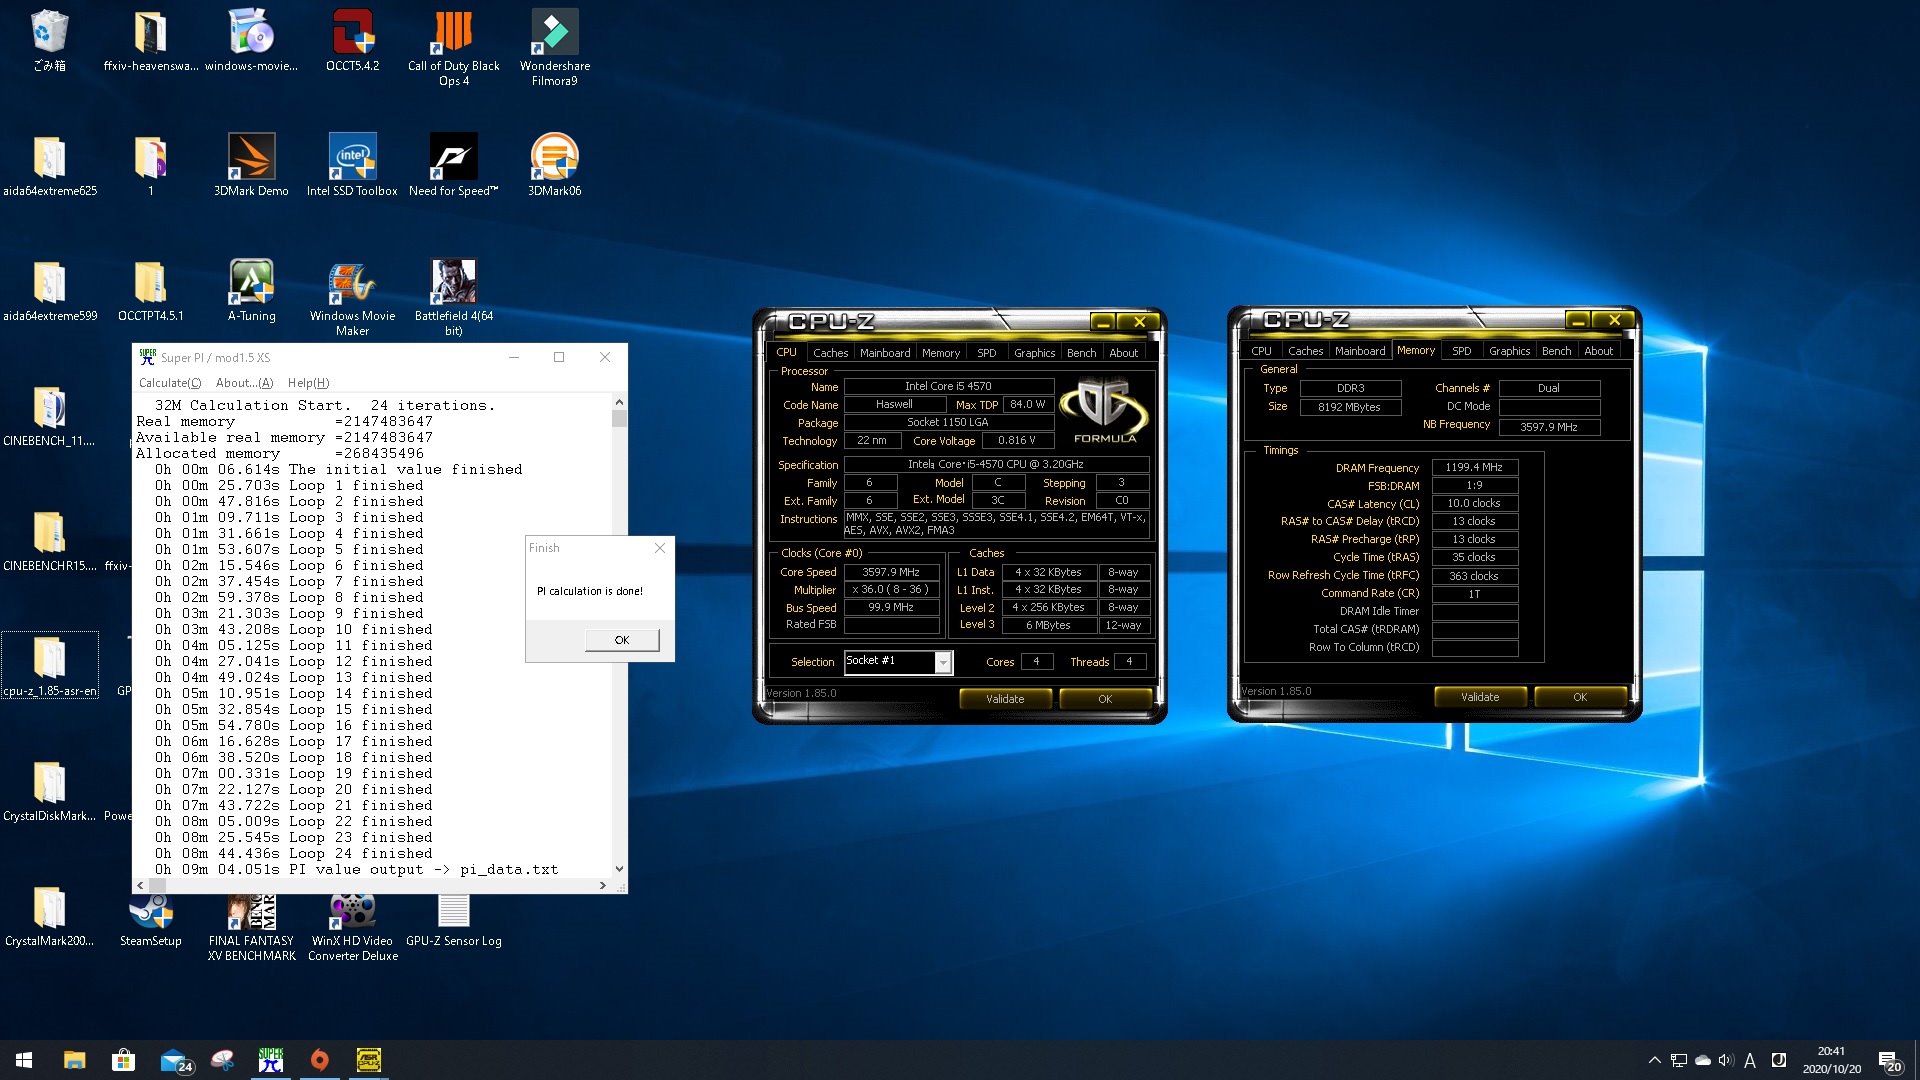Switch to CPU tab in right CPU-Z

click(x=1261, y=351)
